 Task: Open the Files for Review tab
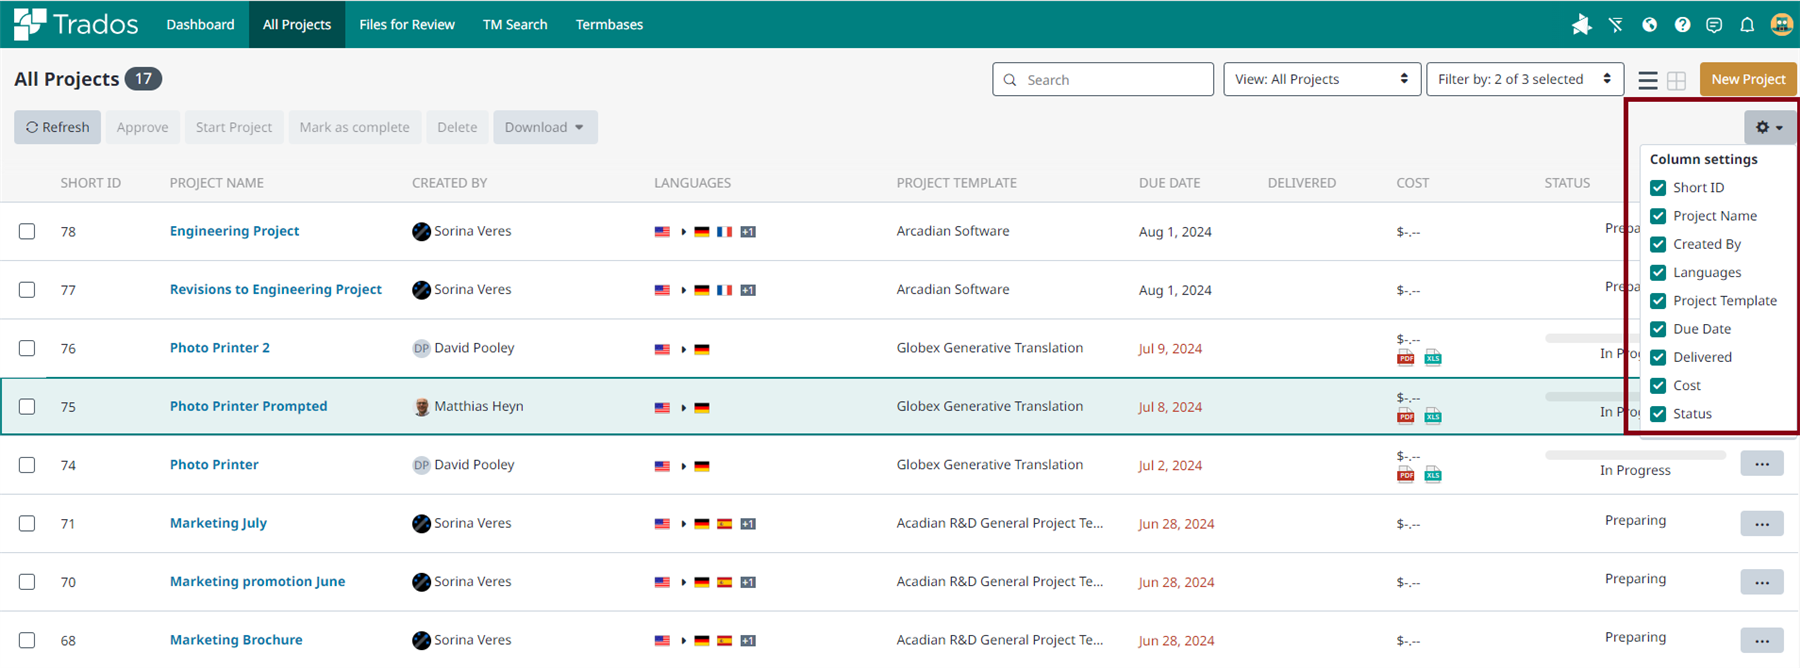[x=407, y=24]
